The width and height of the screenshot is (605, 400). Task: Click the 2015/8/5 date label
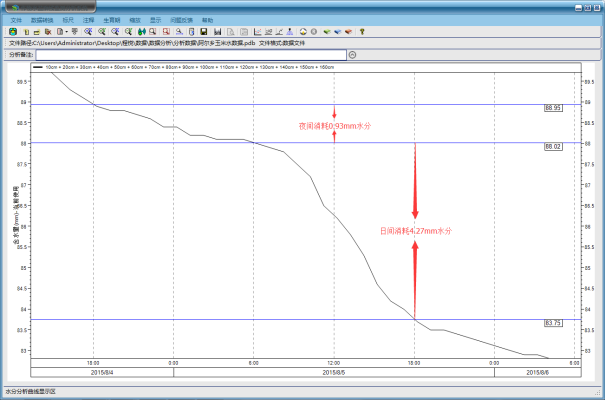[x=334, y=373]
